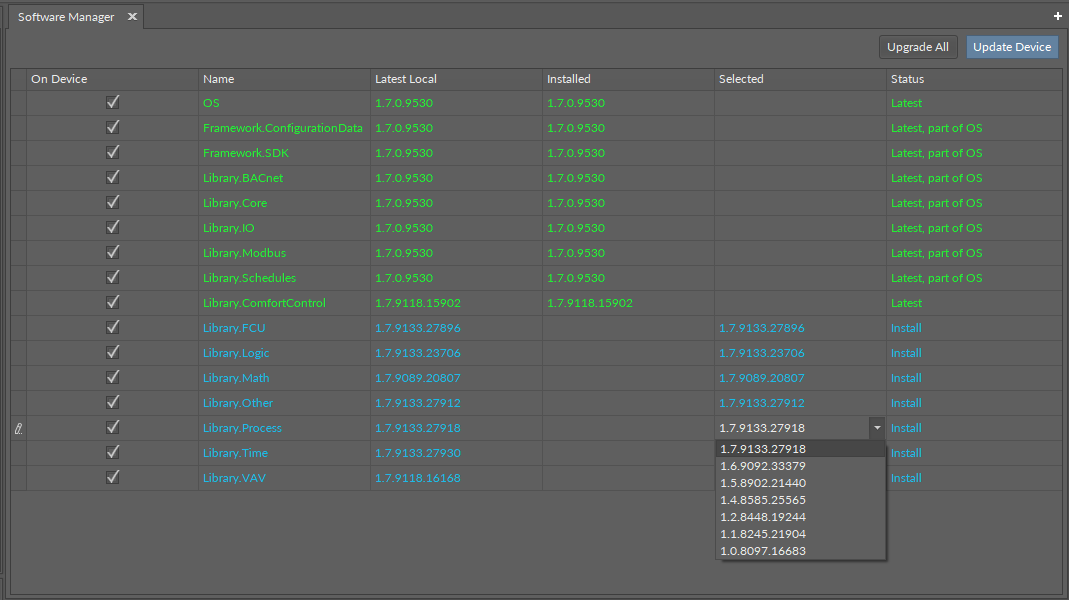Pick version 1.4.8585.25565 from the list
Screen dimensions: 1069x600
(763, 500)
